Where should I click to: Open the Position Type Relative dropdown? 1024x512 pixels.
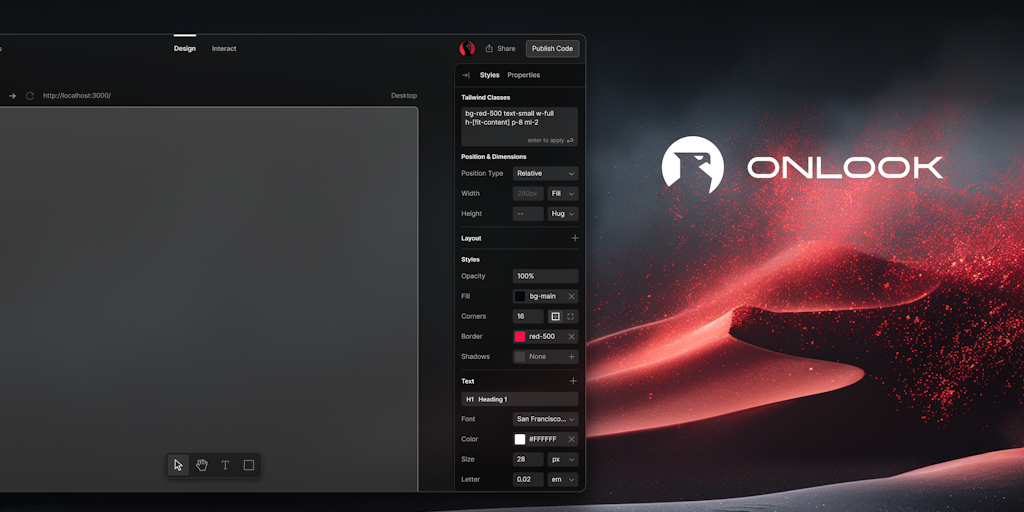(545, 174)
